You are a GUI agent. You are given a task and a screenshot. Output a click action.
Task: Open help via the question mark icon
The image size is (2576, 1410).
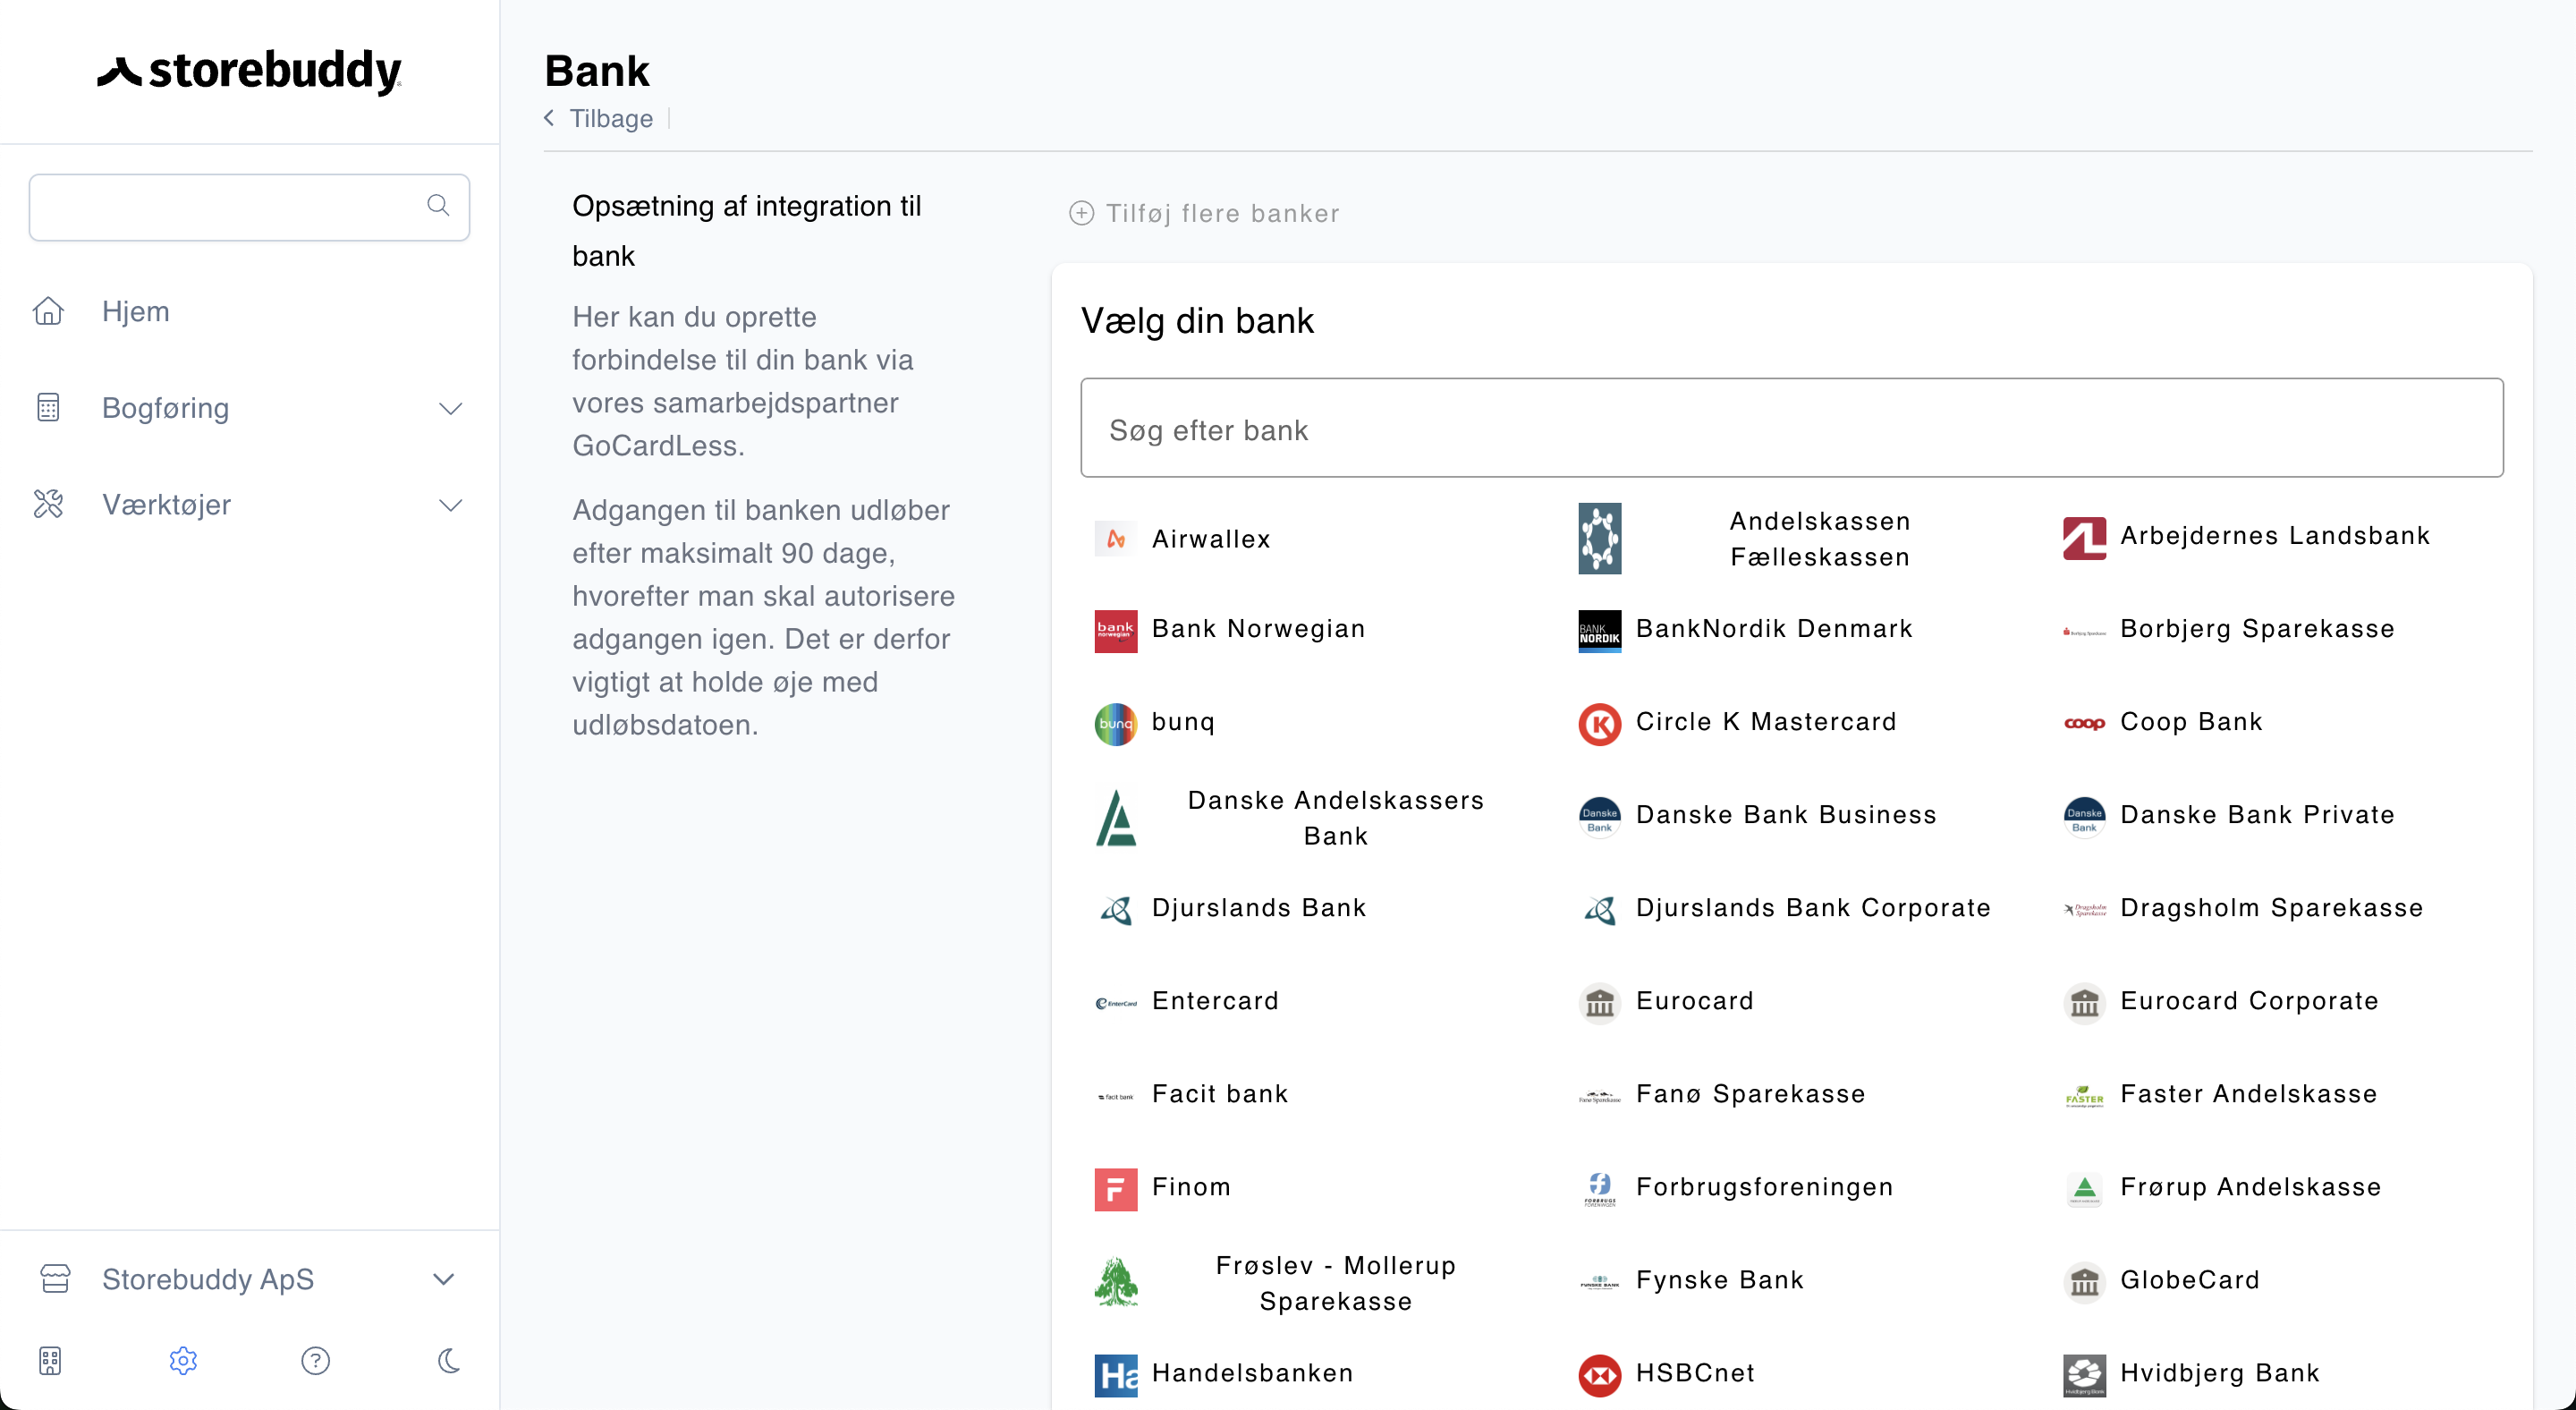[x=316, y=1360]
